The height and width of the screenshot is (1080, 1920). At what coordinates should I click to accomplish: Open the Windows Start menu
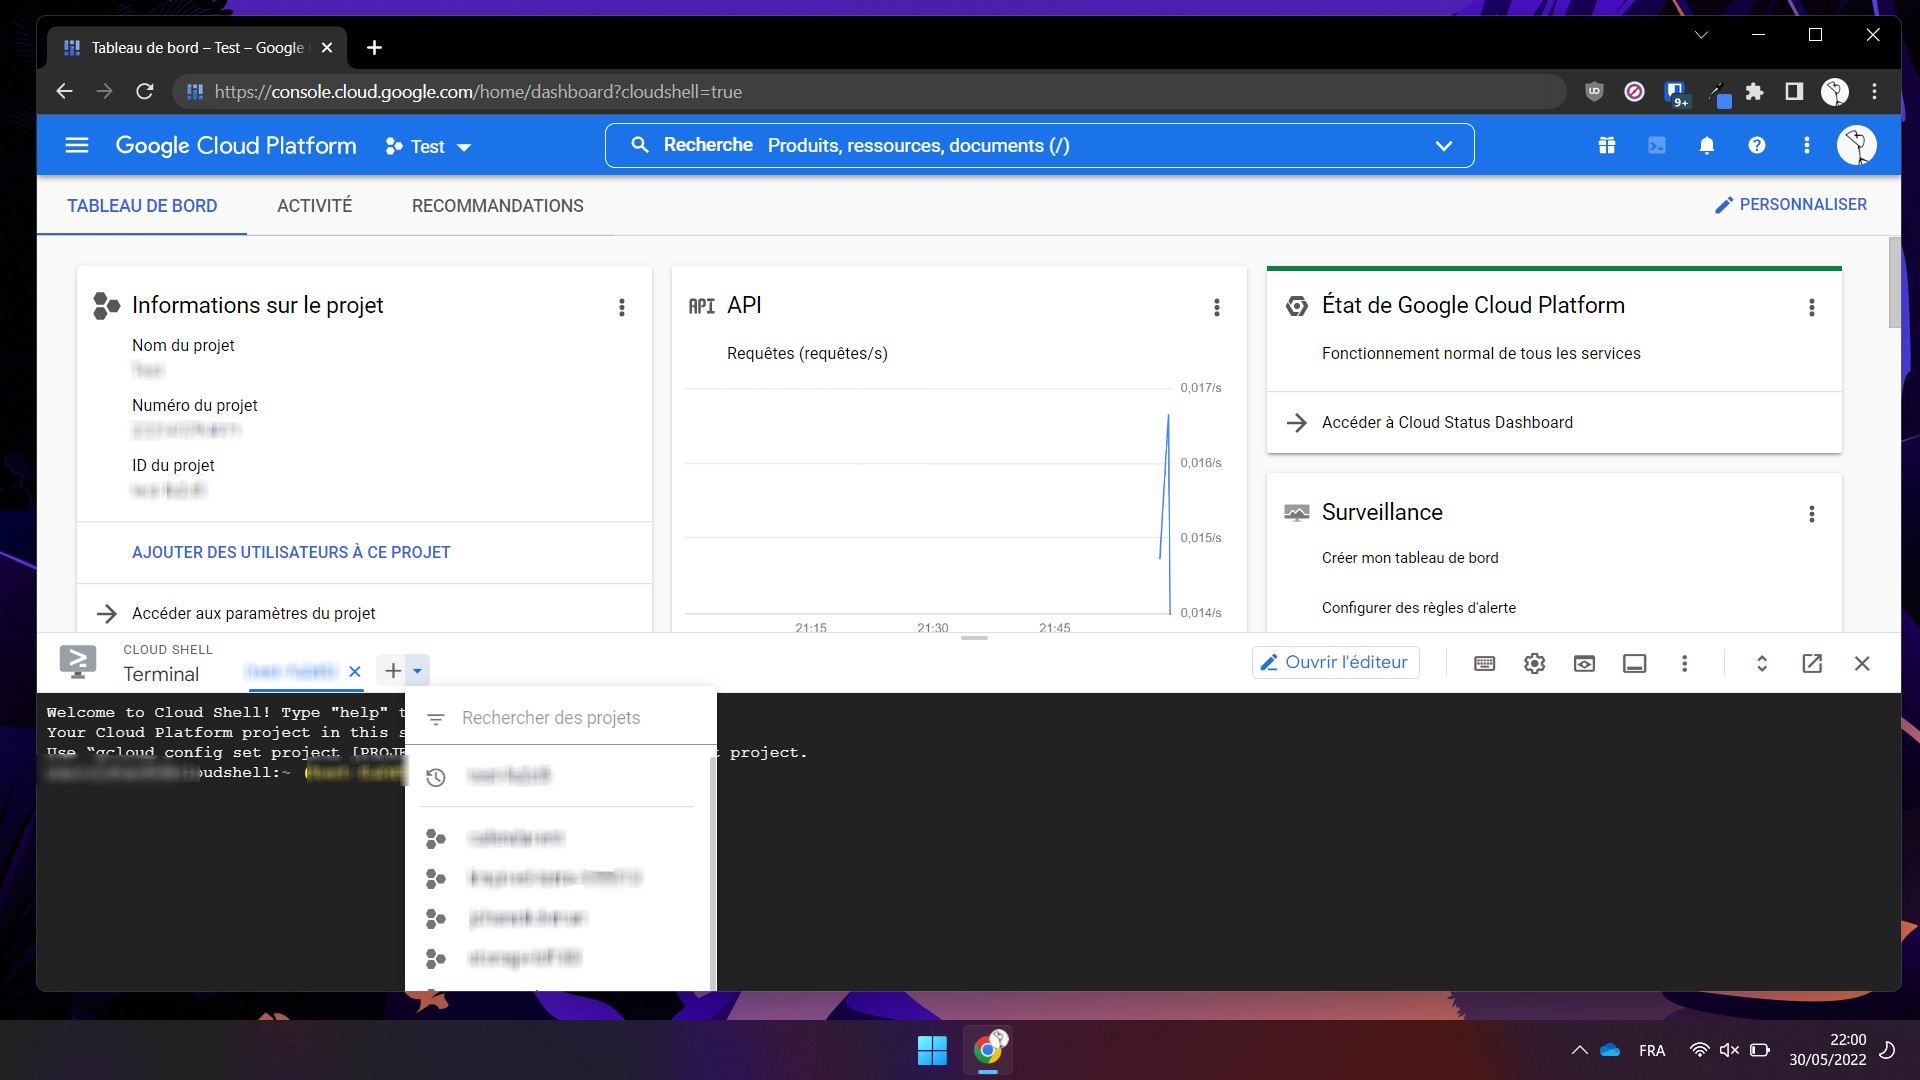pos(932,1050)
